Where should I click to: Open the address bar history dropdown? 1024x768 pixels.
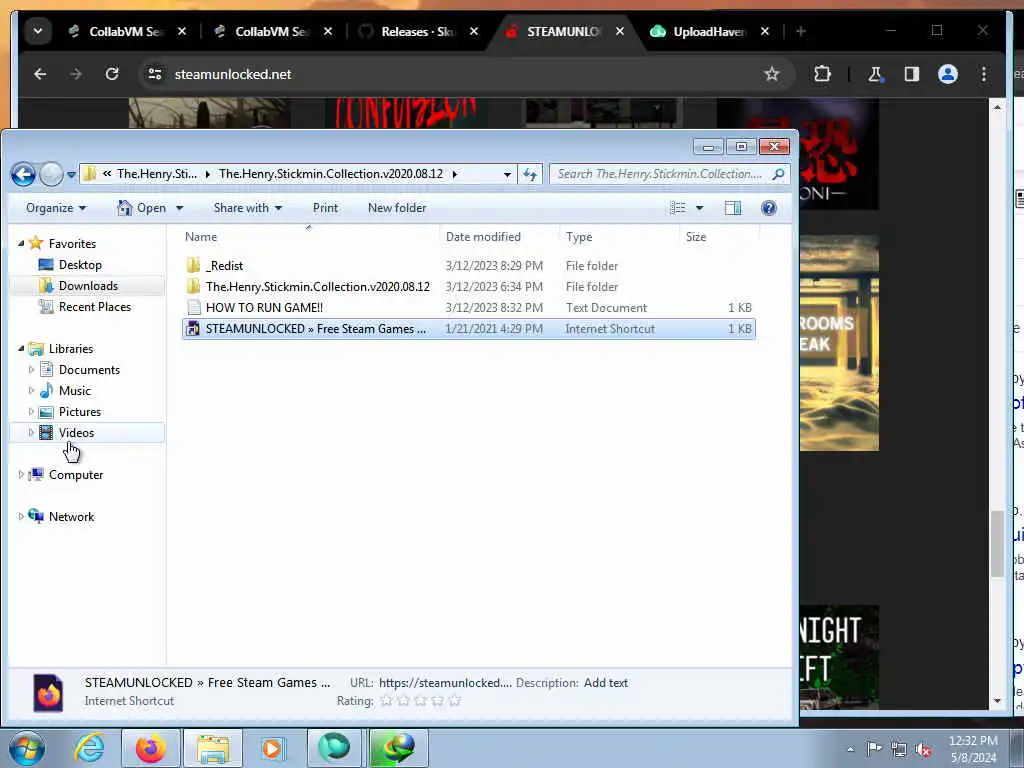tap(507, 174)
